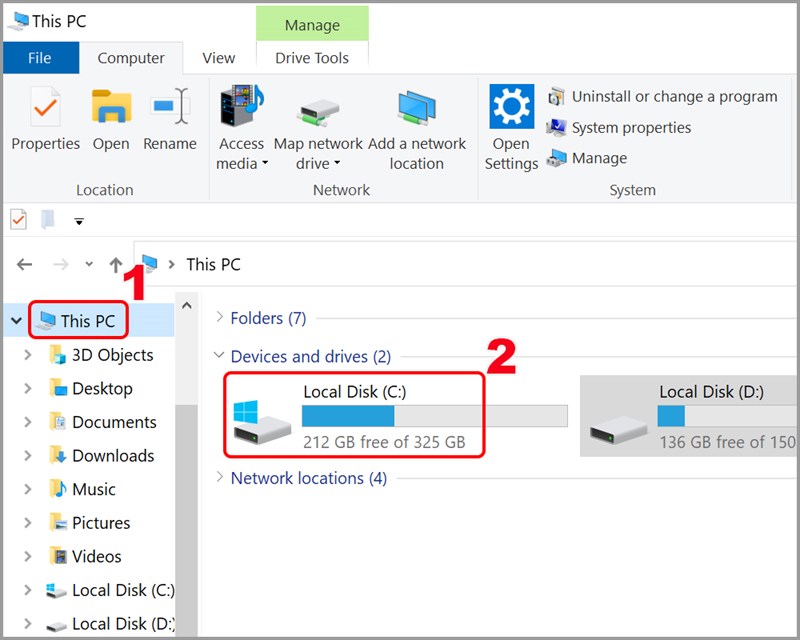The width and height of the screenshot is (800, 640).
Task: Collapse the Devices and drives (2) group
Action: coord(219,355)
